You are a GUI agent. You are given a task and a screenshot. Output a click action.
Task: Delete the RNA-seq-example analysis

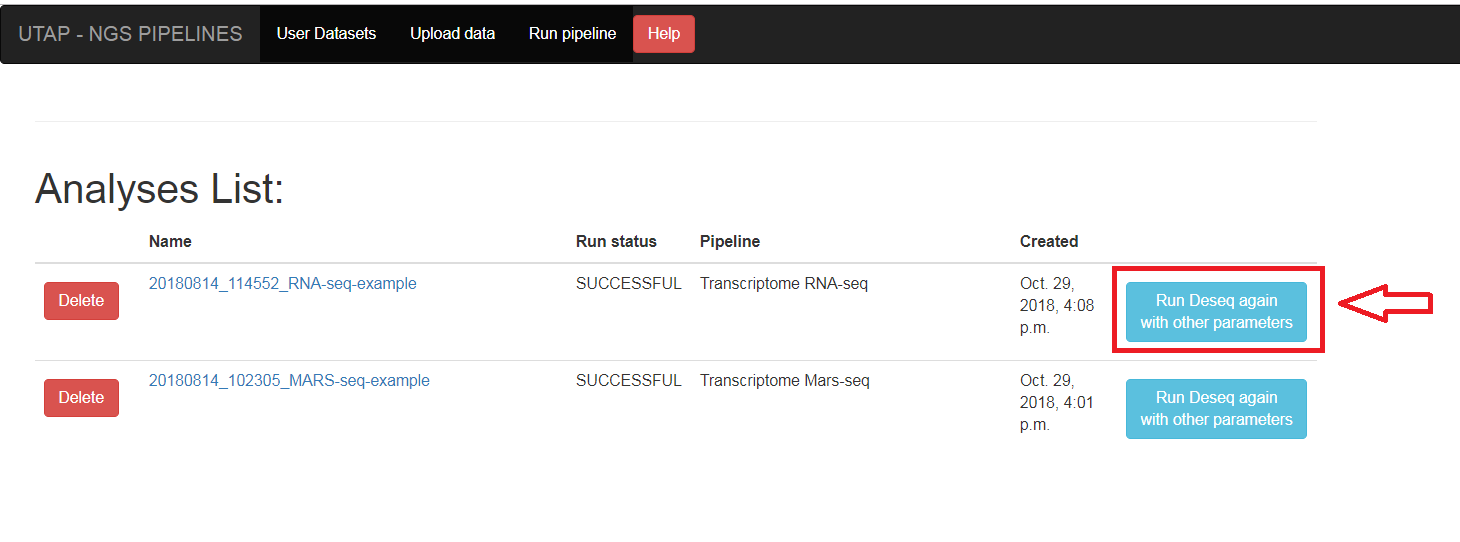81,301
